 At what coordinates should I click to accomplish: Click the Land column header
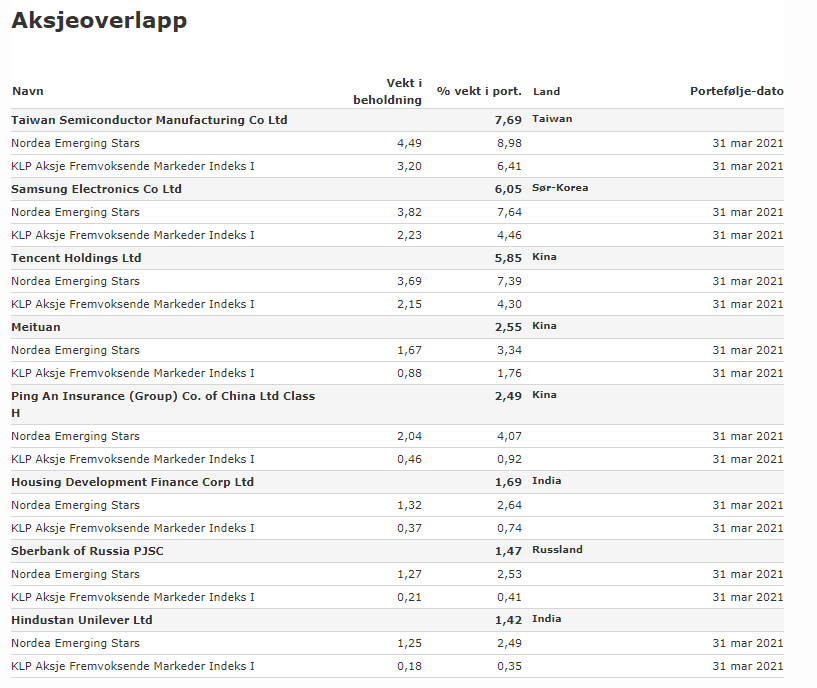546,92
